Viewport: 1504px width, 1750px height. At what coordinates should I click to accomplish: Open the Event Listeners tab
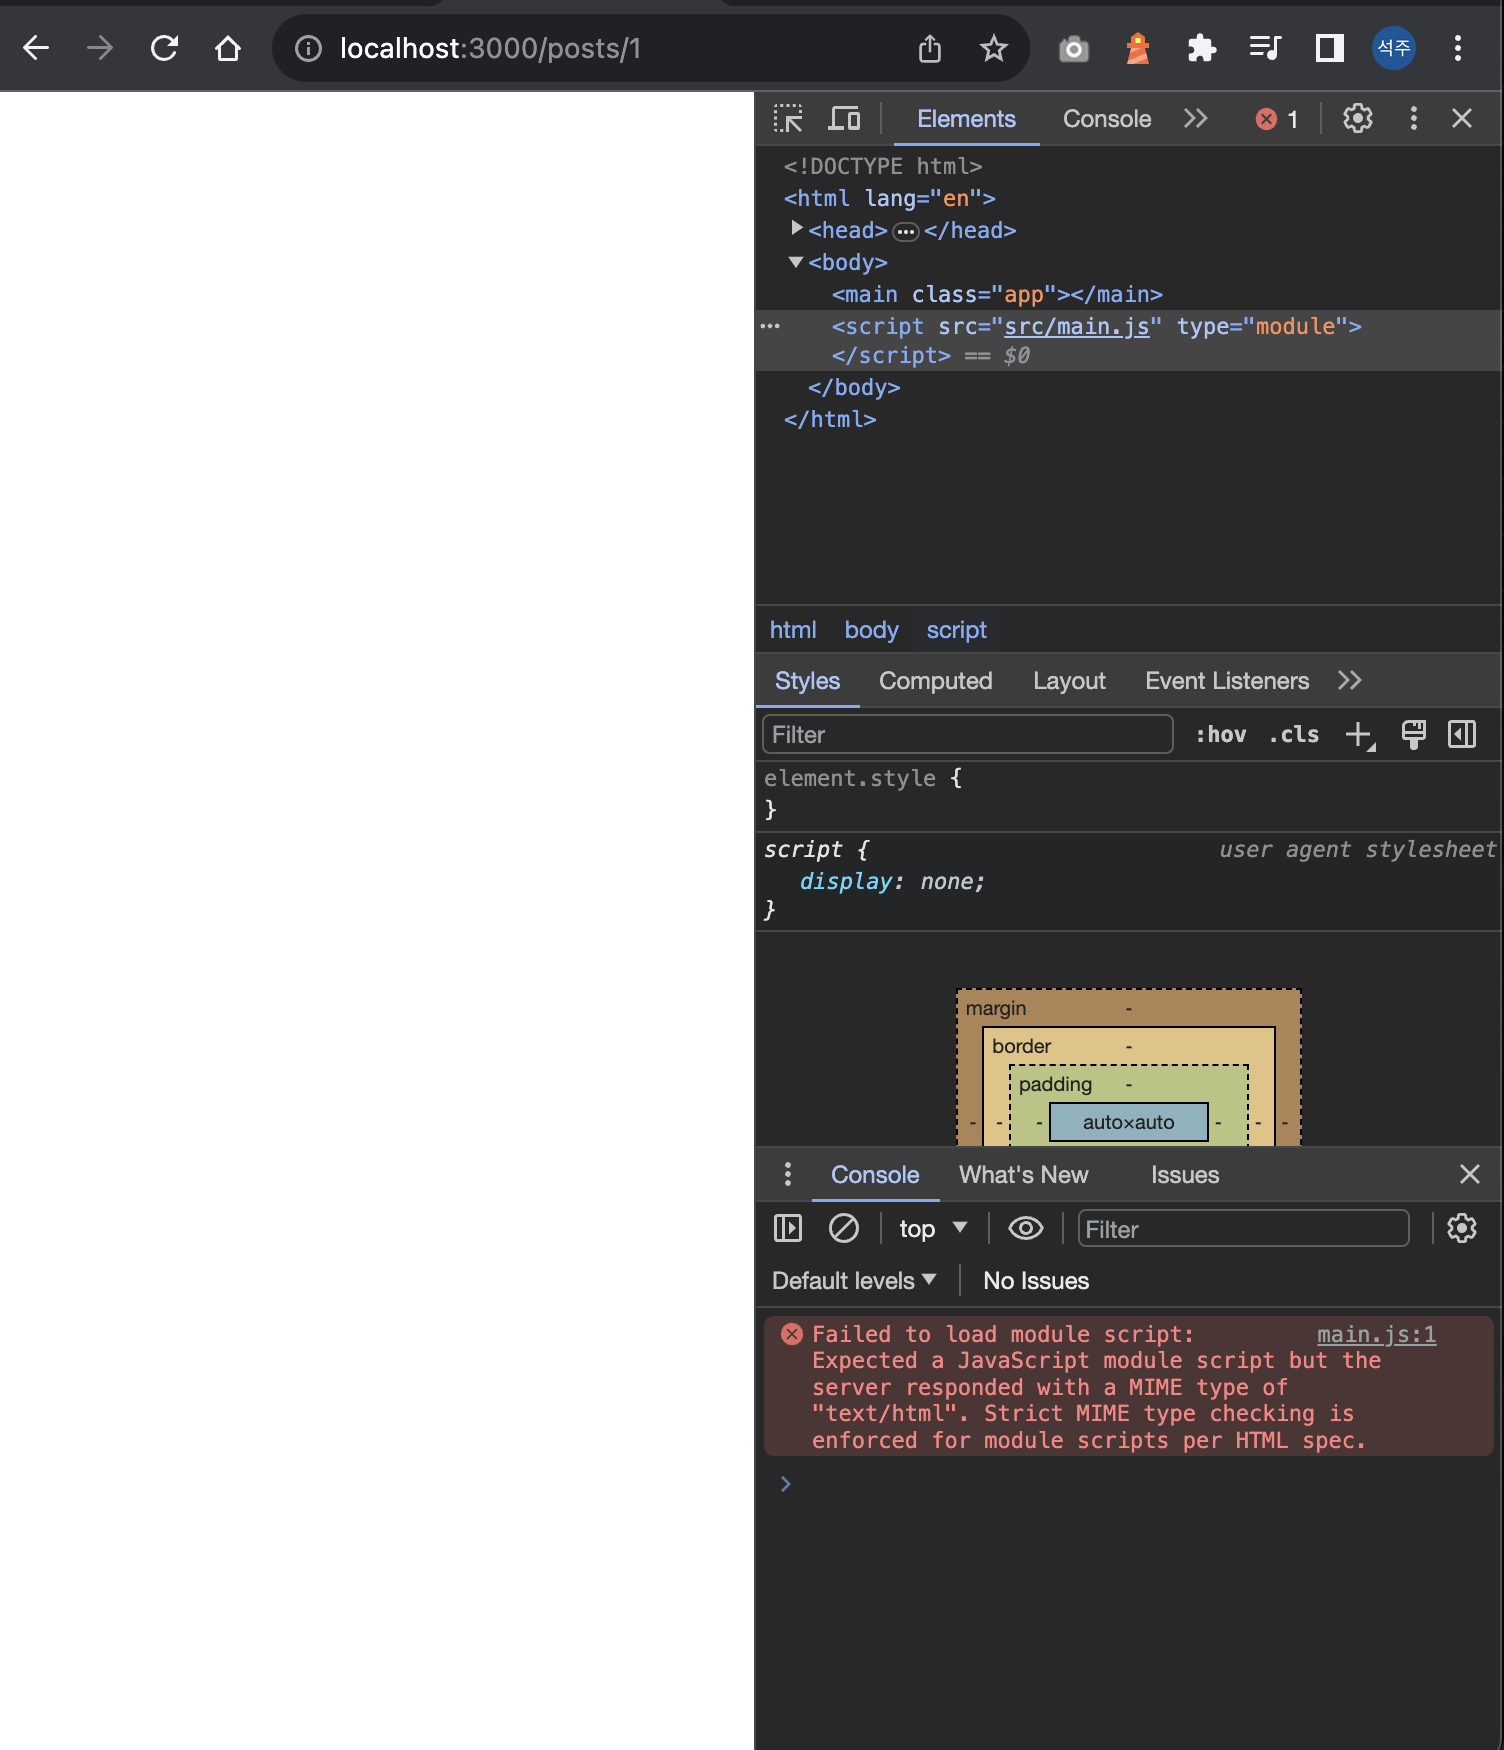point(1227,681)
